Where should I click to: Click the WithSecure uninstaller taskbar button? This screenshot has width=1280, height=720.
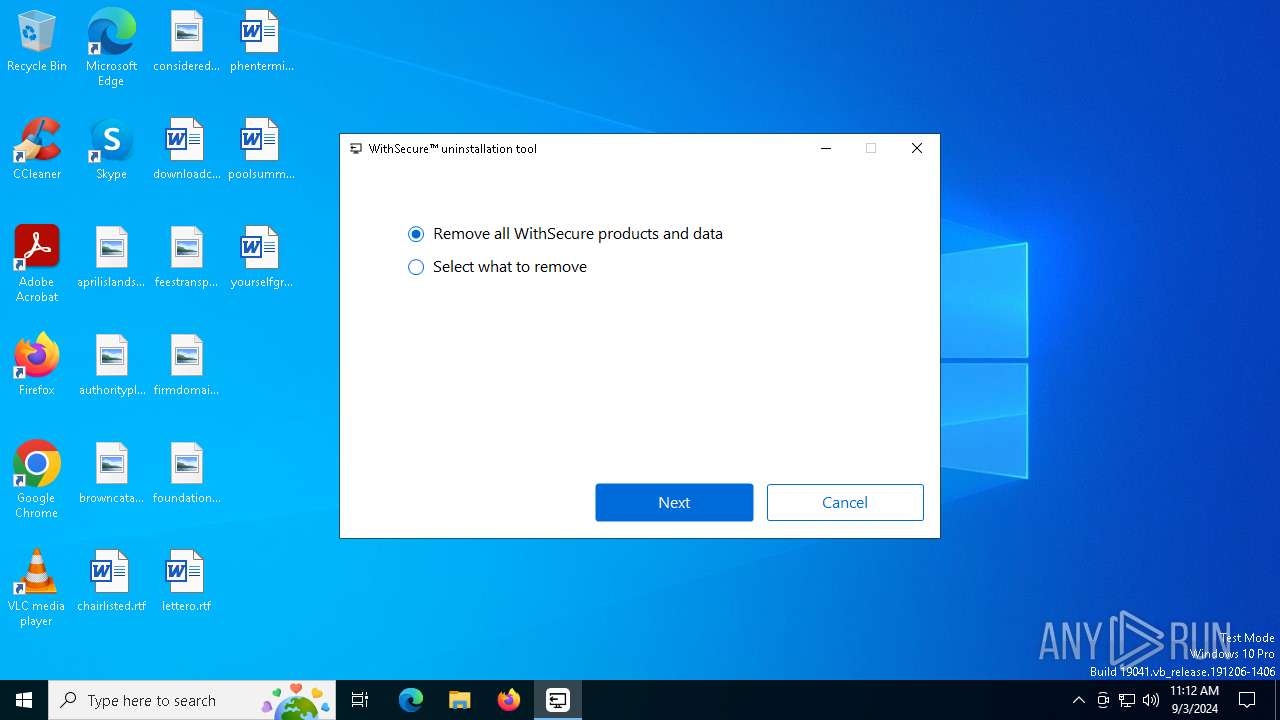[558, 700]
